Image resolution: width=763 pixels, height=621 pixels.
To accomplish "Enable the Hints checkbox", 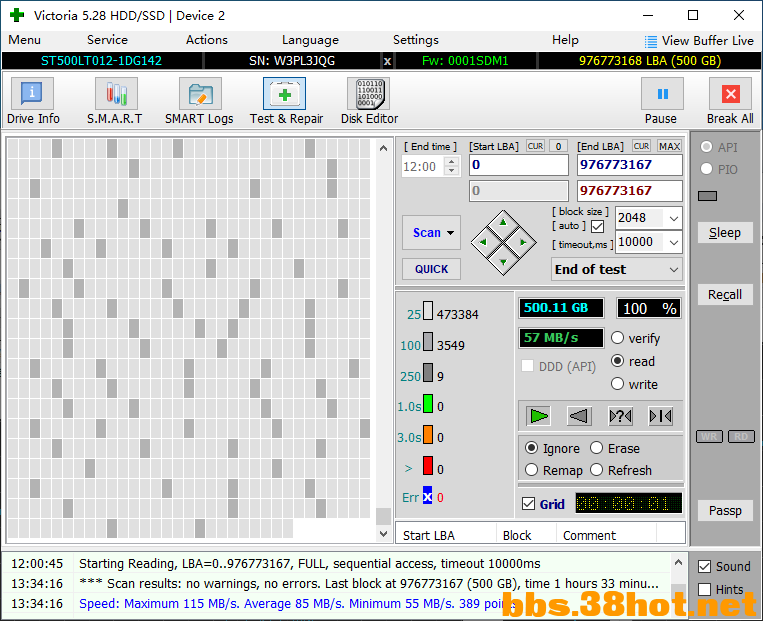I will click(704, 589).
